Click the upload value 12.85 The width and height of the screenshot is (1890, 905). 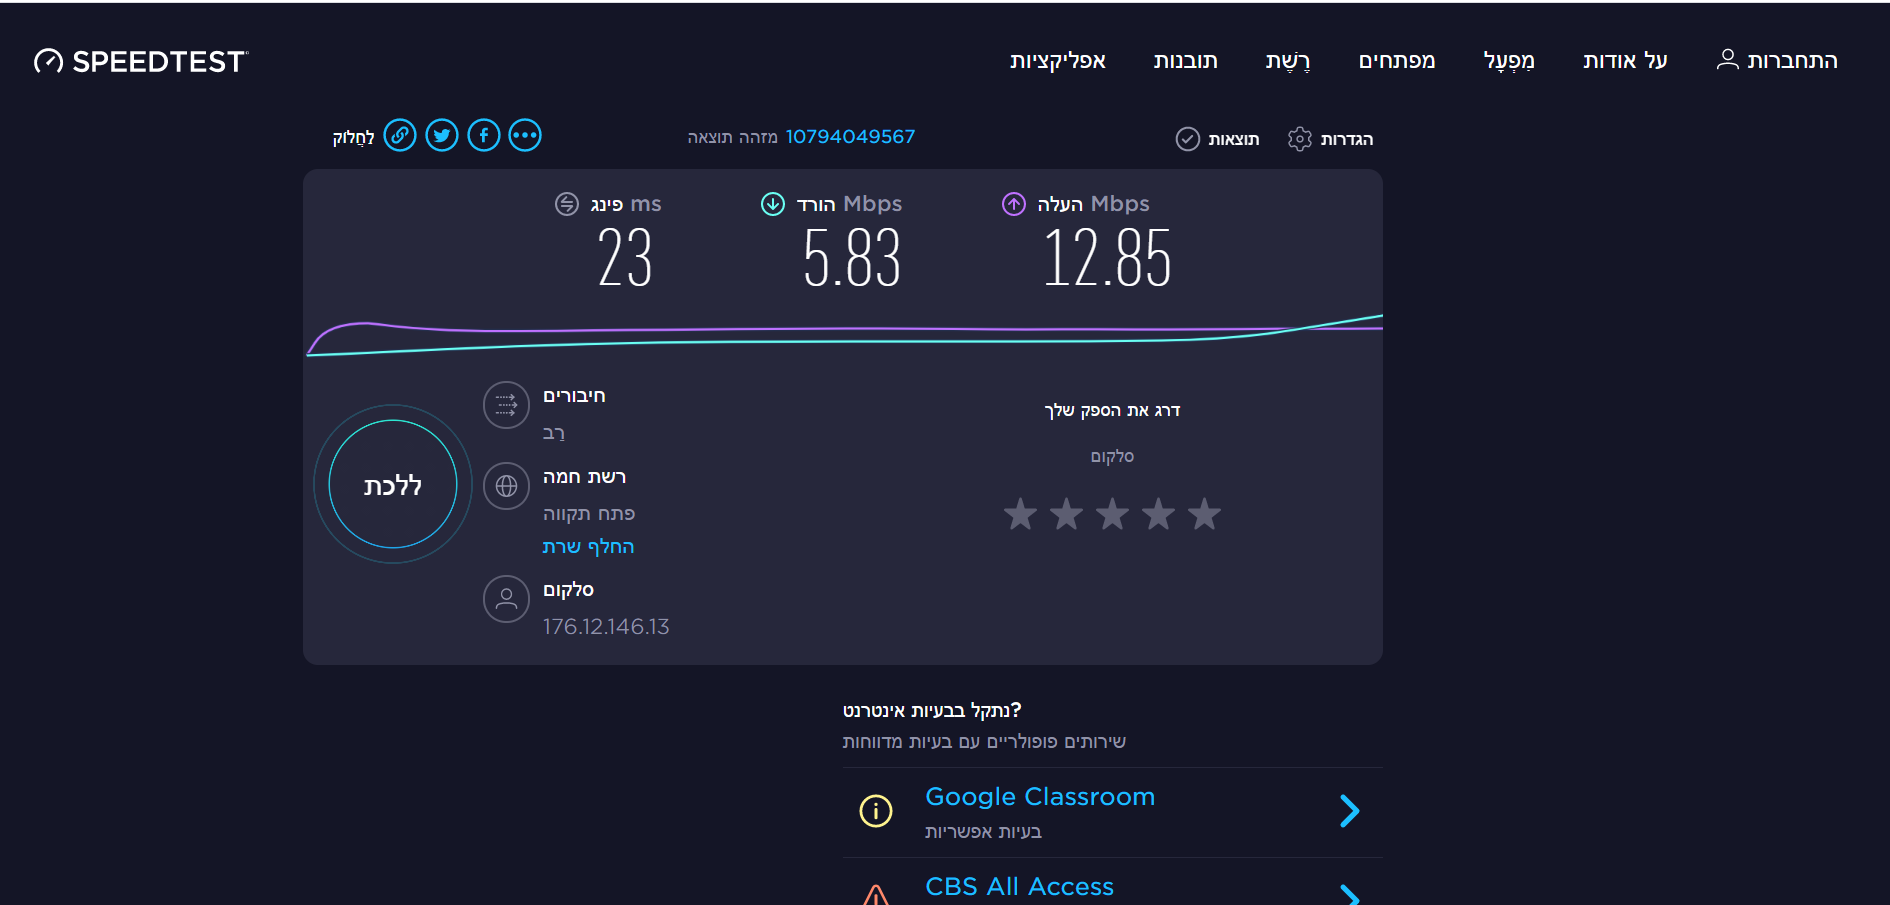click(x=1107, y=258)
